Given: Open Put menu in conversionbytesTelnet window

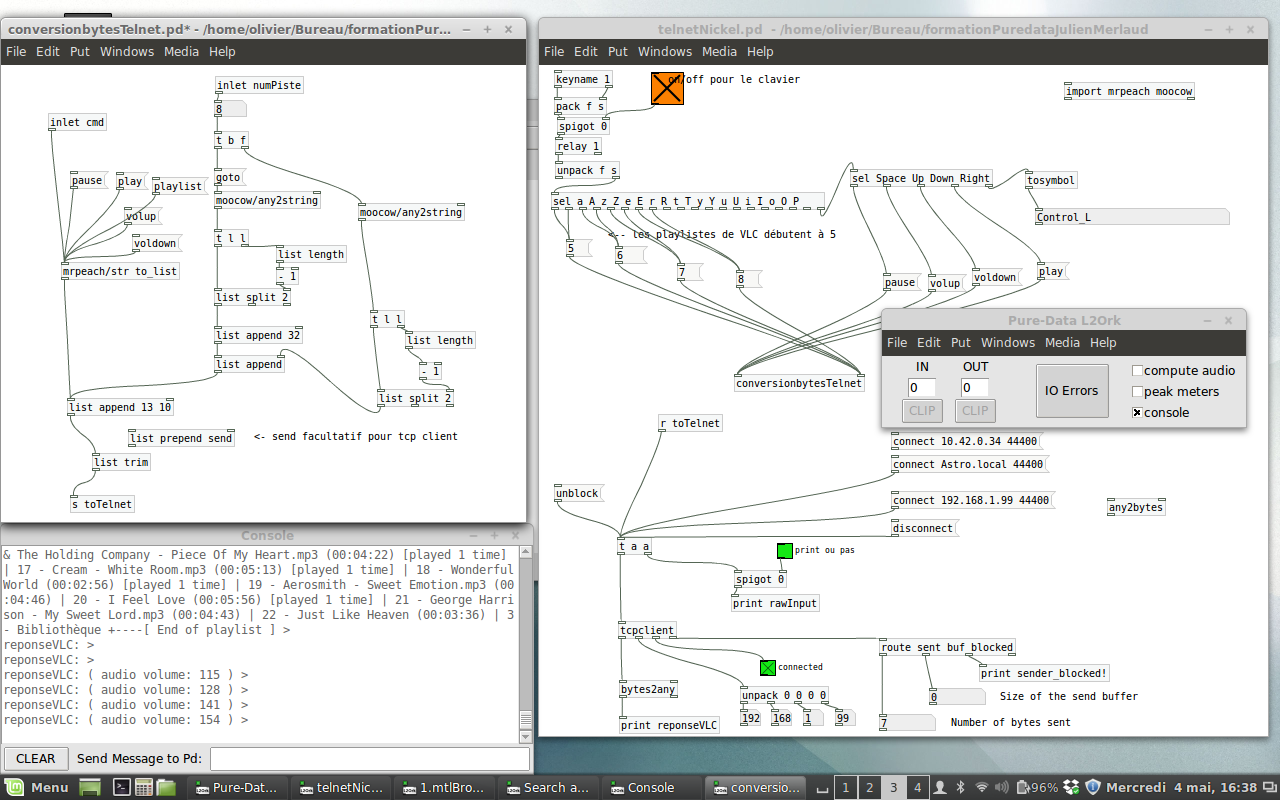Looking at the screenshot, I should coord(80,51).
